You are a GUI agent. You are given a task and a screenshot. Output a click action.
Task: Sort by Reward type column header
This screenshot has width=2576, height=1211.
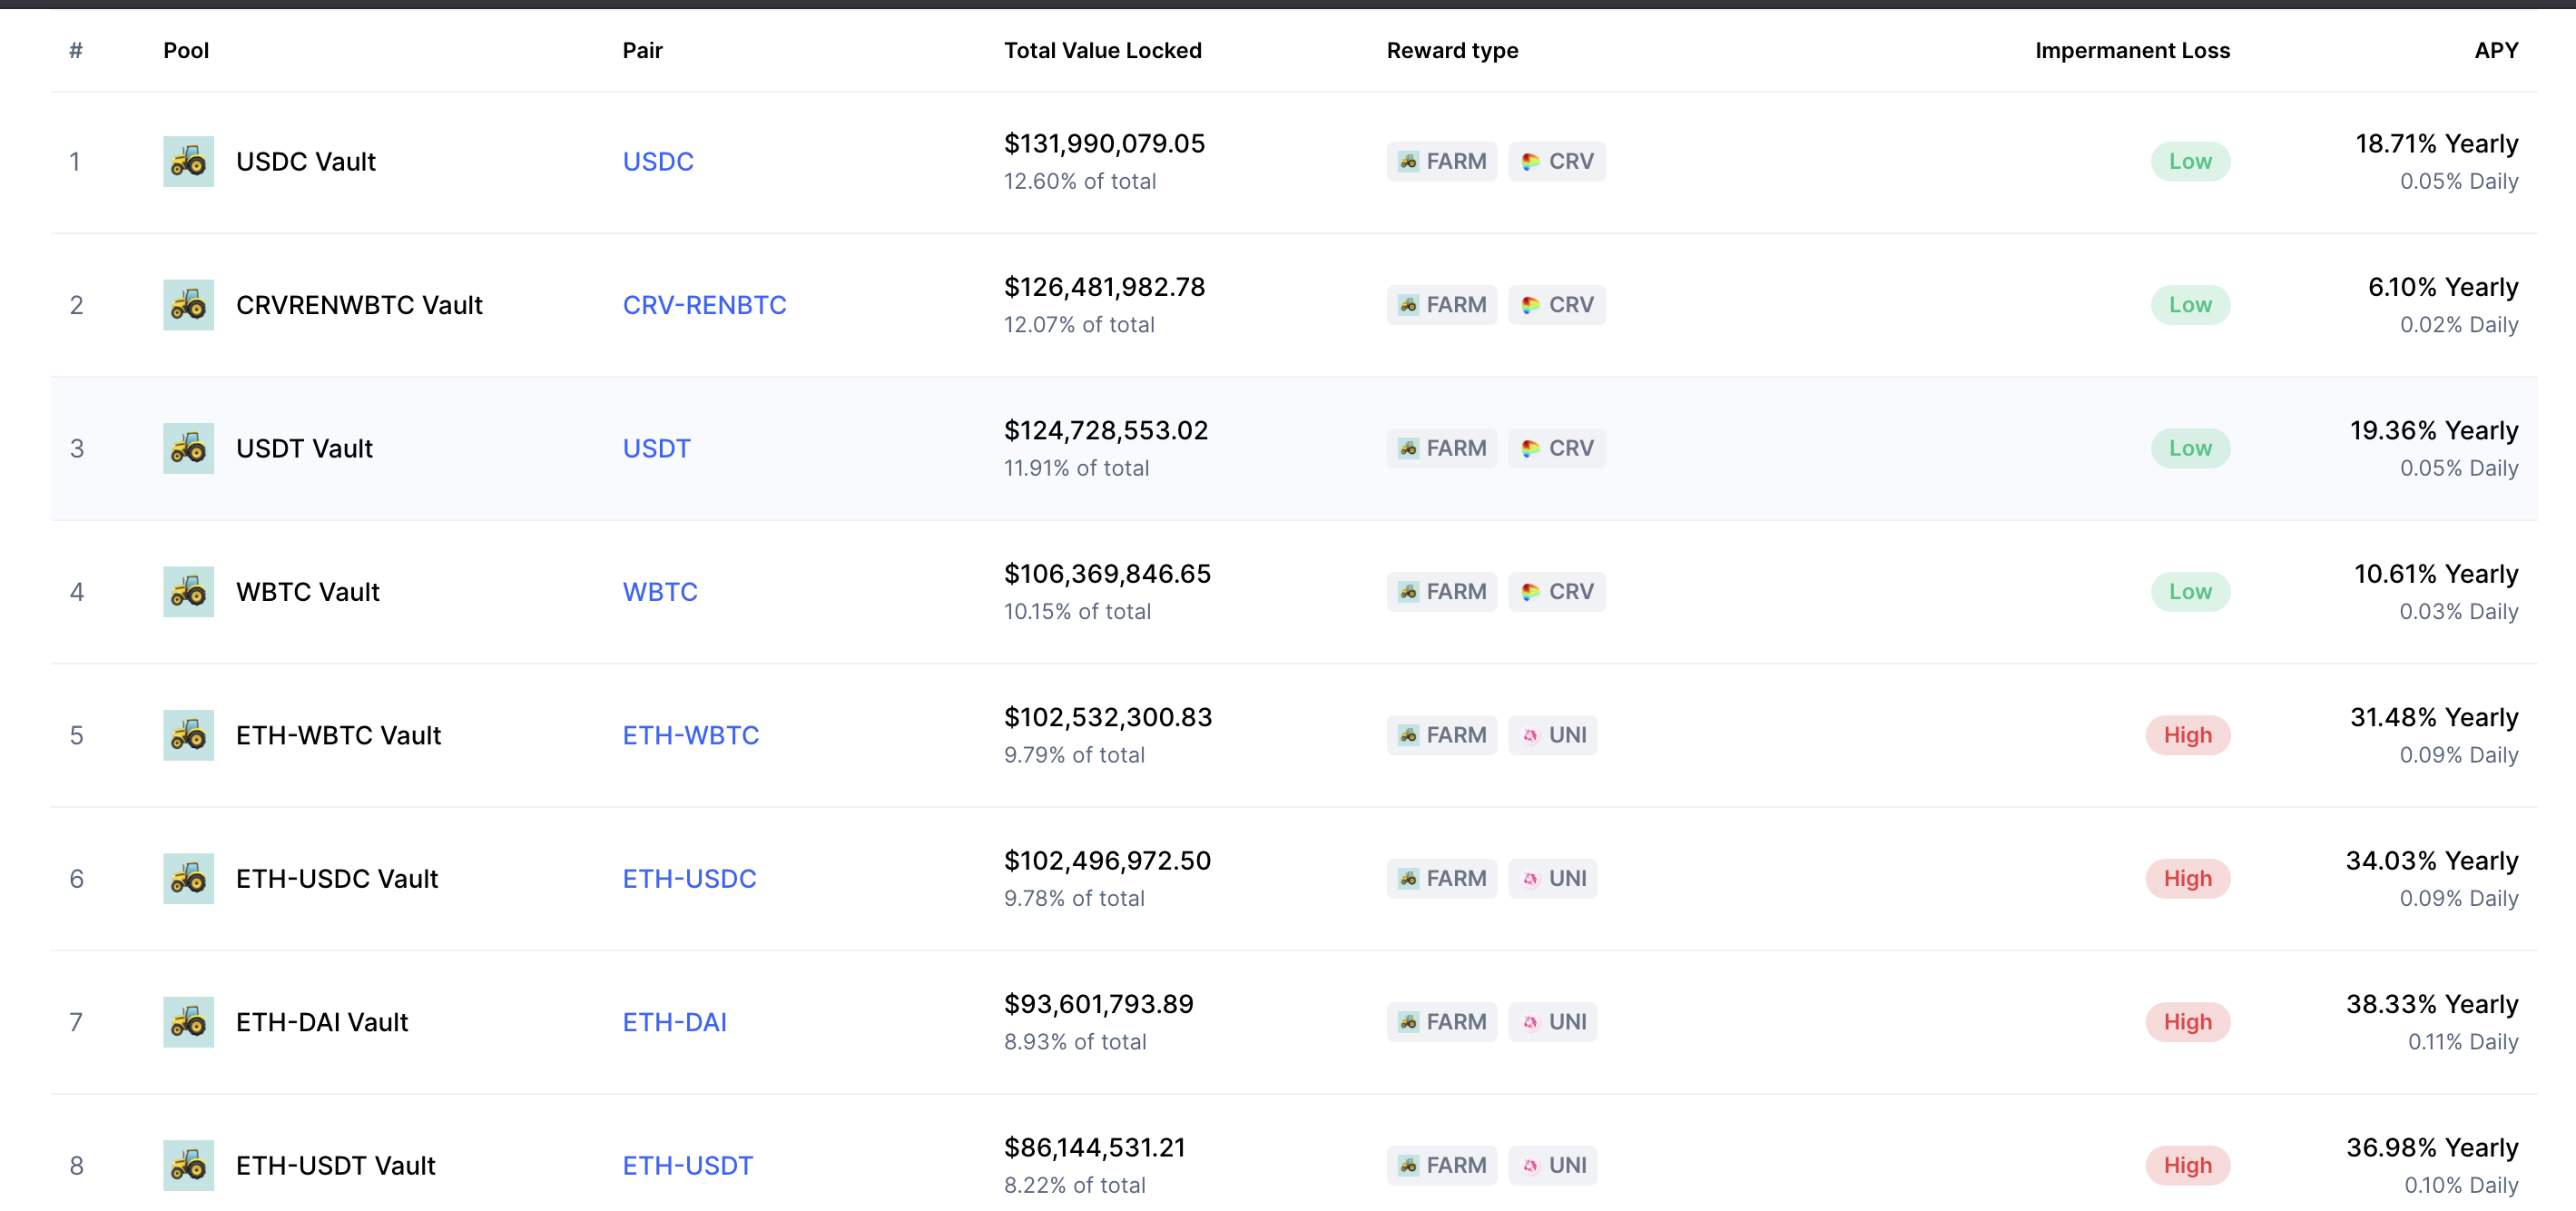click(x=1452, y=50)
